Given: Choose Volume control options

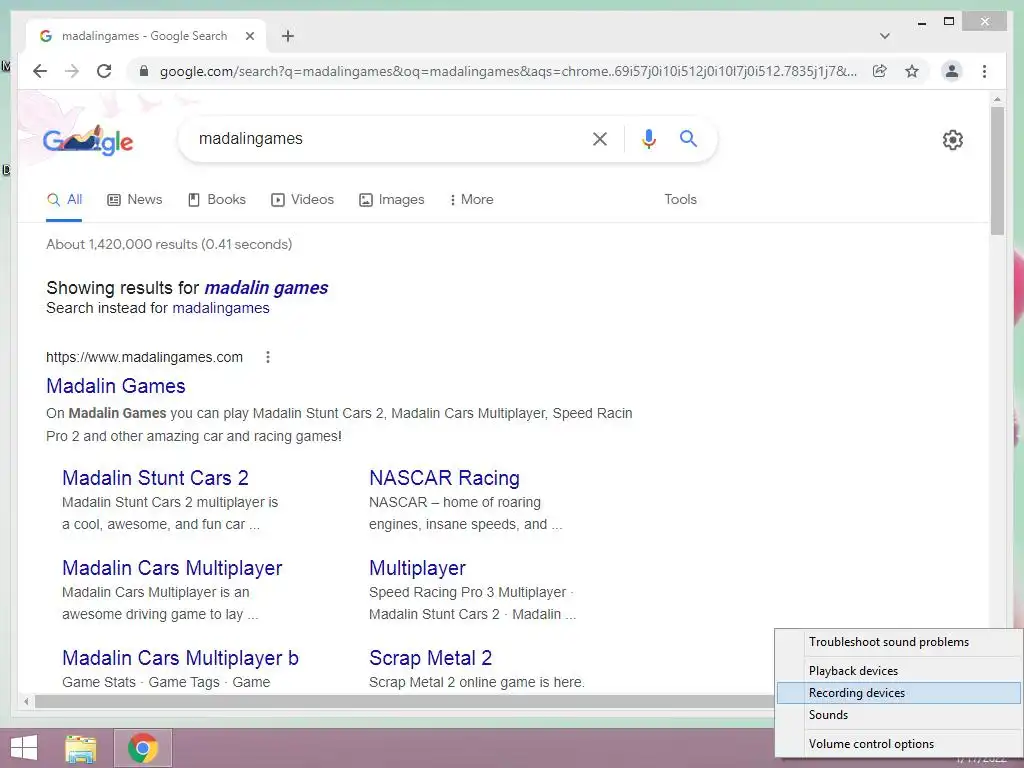Looking at the screenshot, I should 898,744.
